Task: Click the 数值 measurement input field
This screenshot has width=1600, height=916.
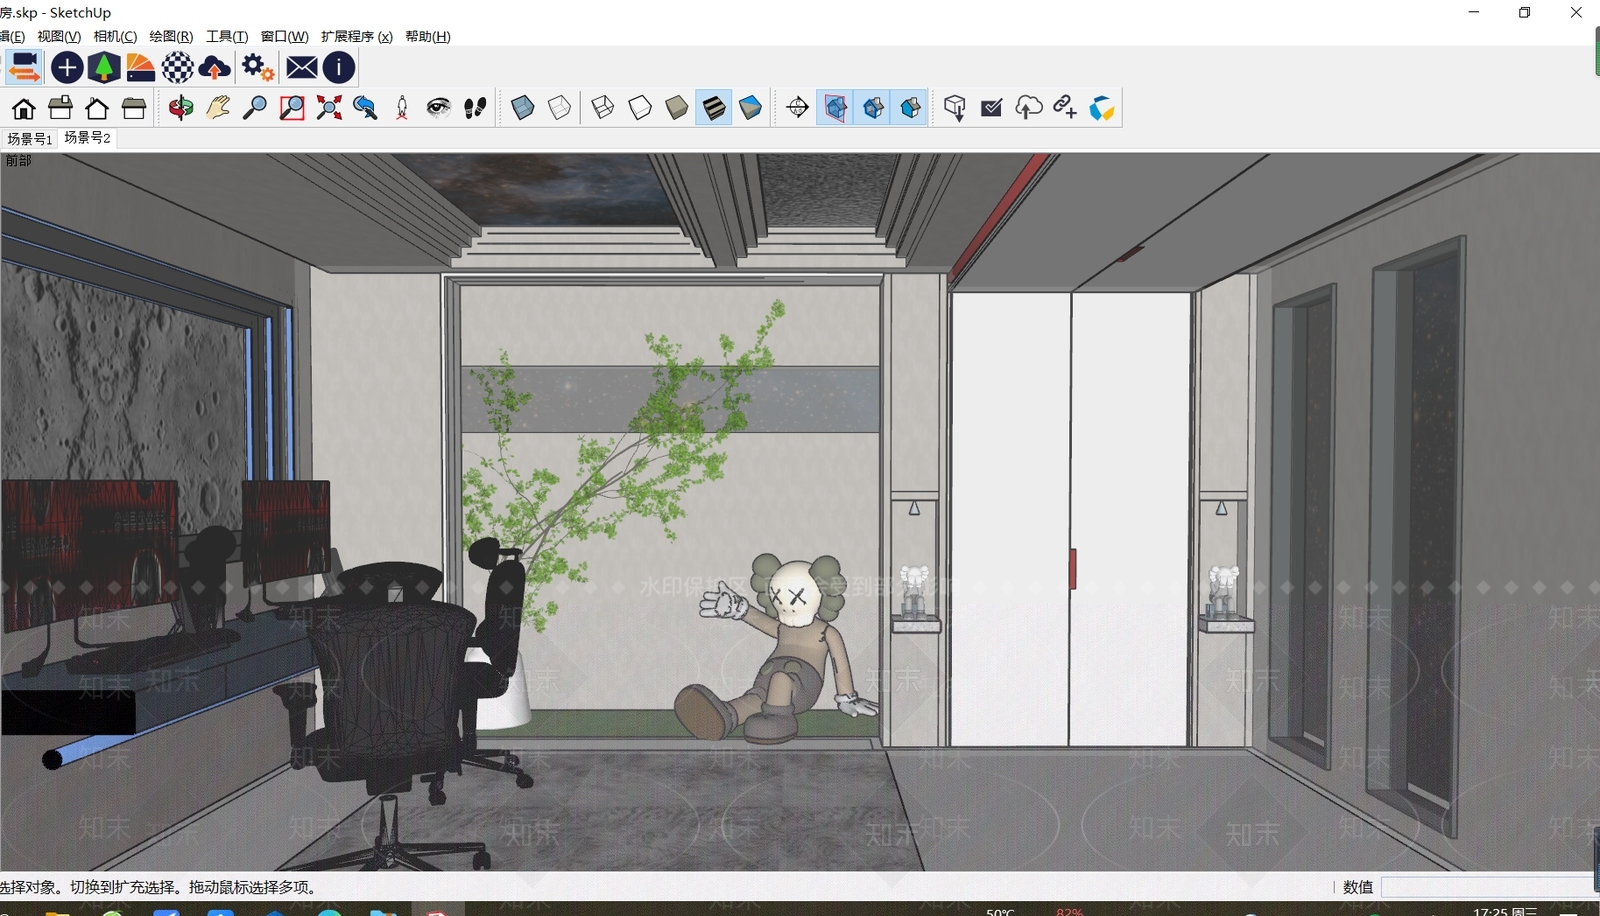Action: click(x=1488, y=887)
